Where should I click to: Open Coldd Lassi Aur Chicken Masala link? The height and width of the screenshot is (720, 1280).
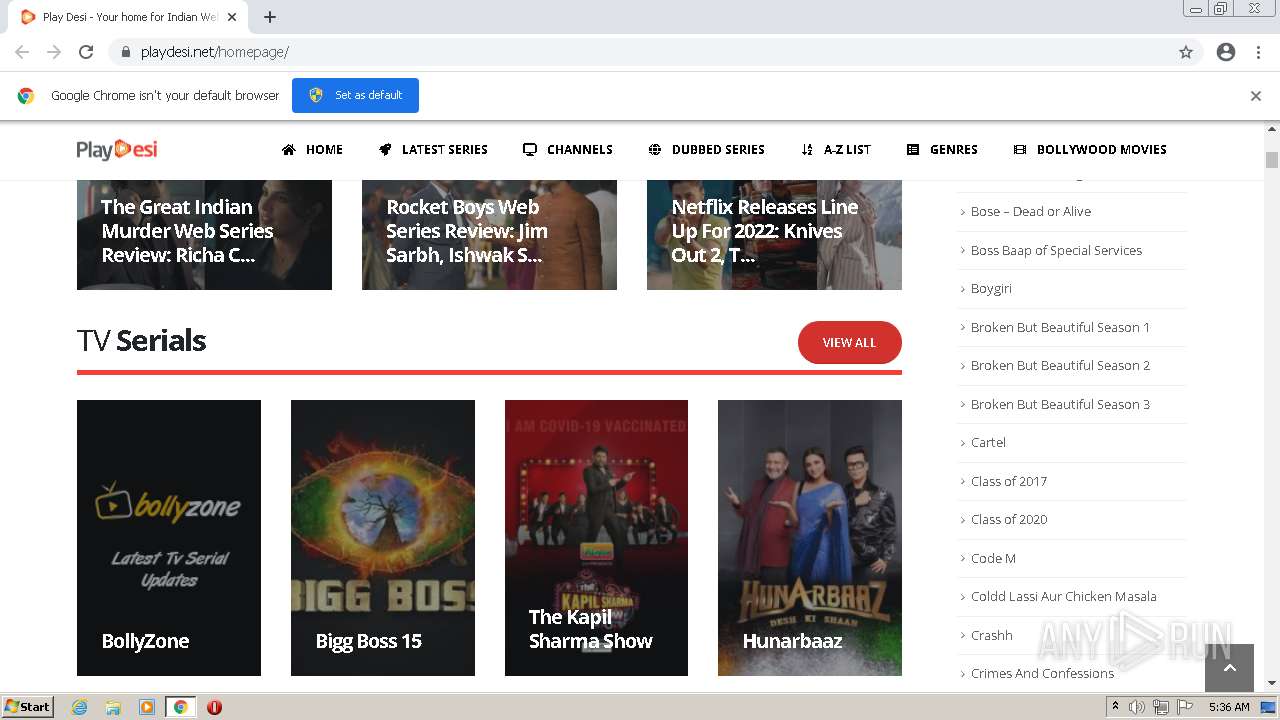(1063, 597)
